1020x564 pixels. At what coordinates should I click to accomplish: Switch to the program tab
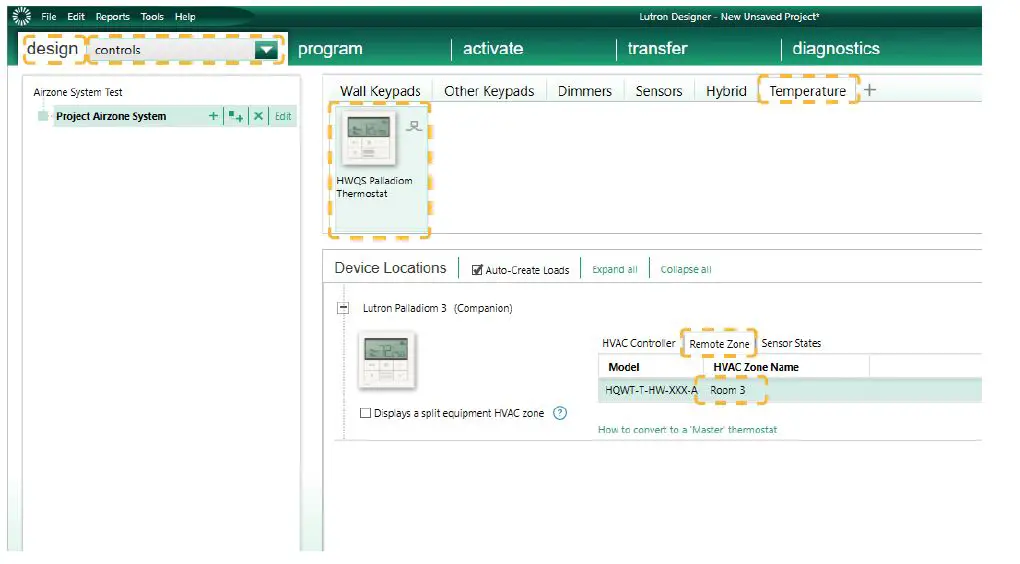coord(330,49)
